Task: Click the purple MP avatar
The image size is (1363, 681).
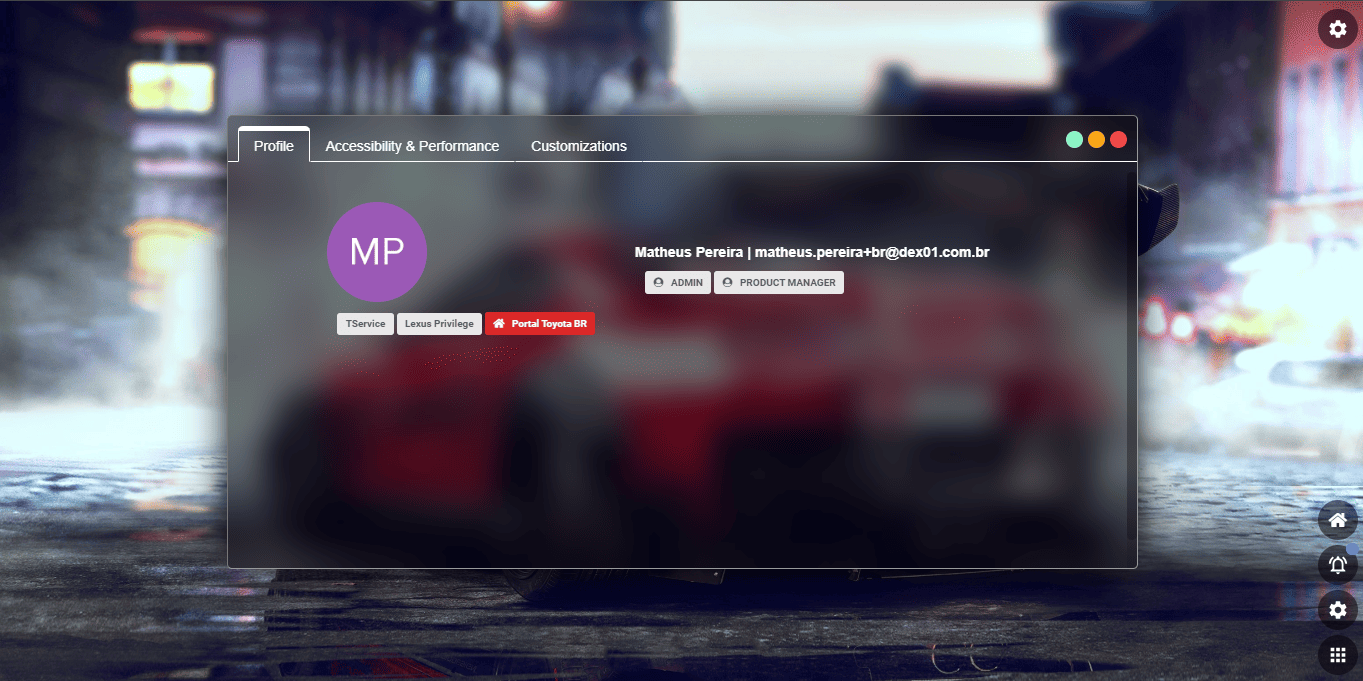Action: [x=377, y=252]
